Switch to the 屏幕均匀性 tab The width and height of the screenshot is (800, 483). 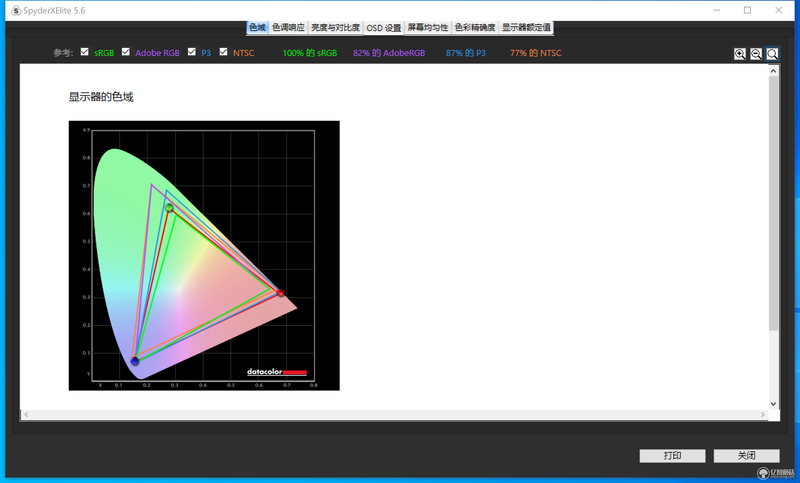tap(428, 28)
